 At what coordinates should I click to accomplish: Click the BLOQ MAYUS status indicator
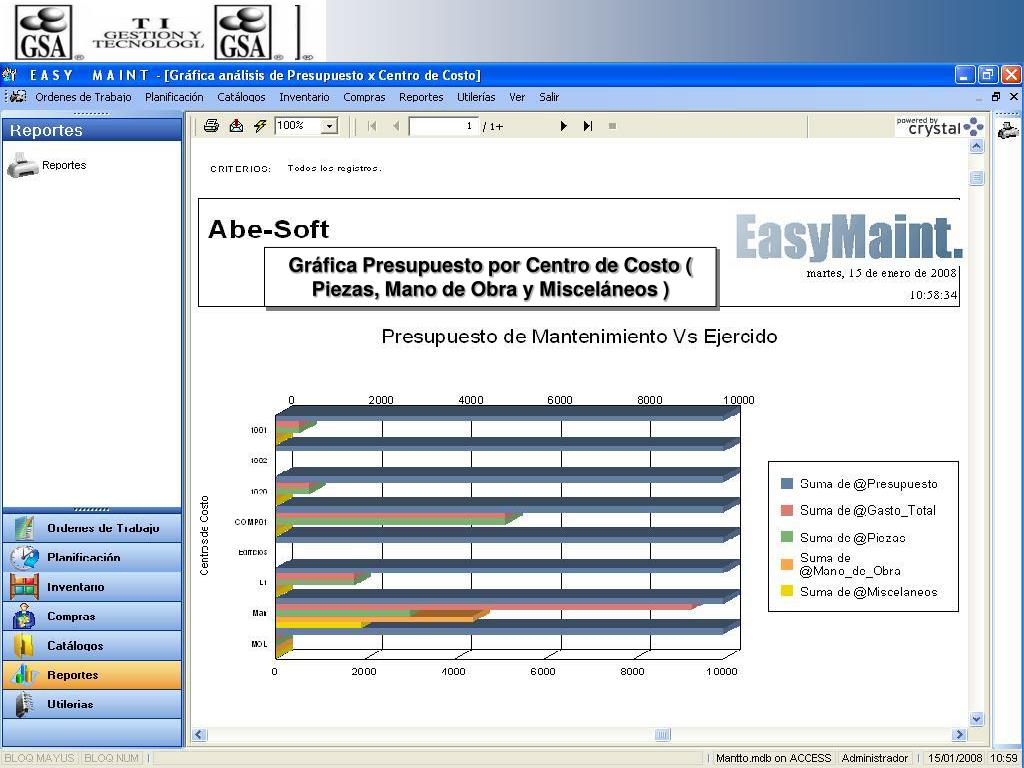[x=39, y=758]
